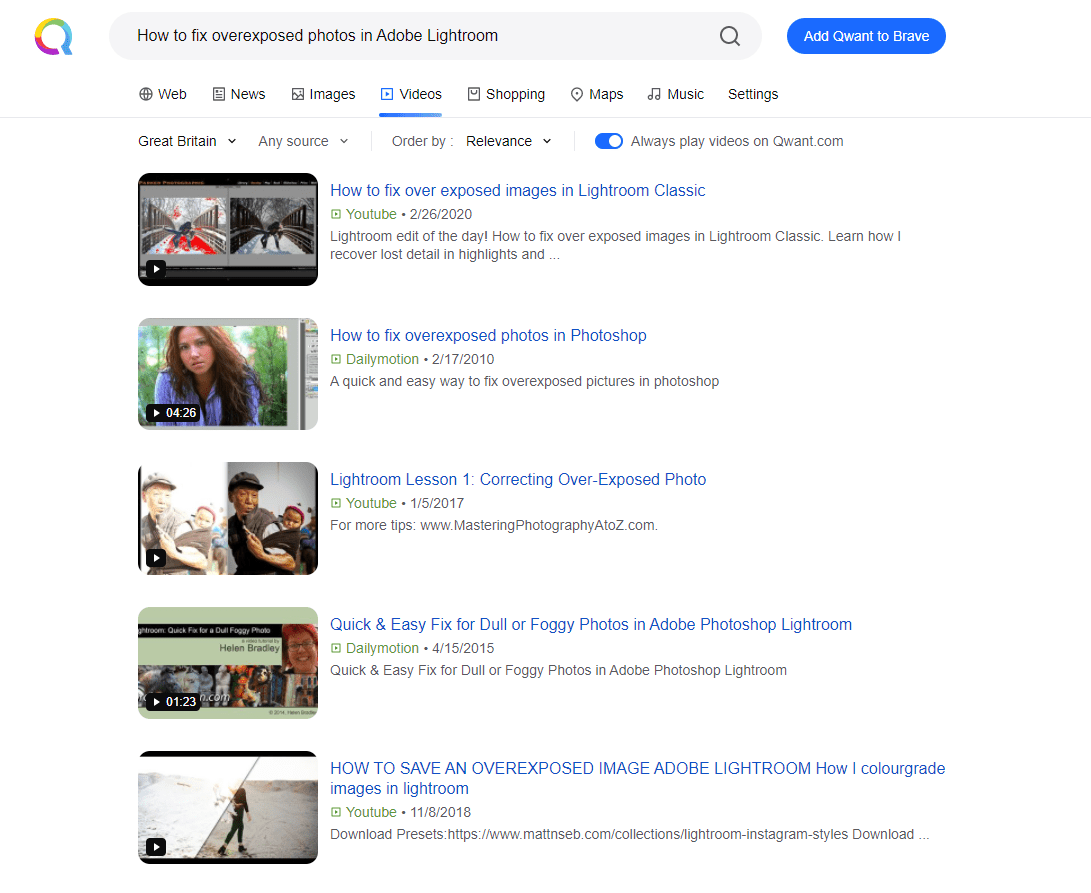Screen dimensions: 1091x893
Task: Click description 'Lightroom edit of the day!' text
Action: 615,246
